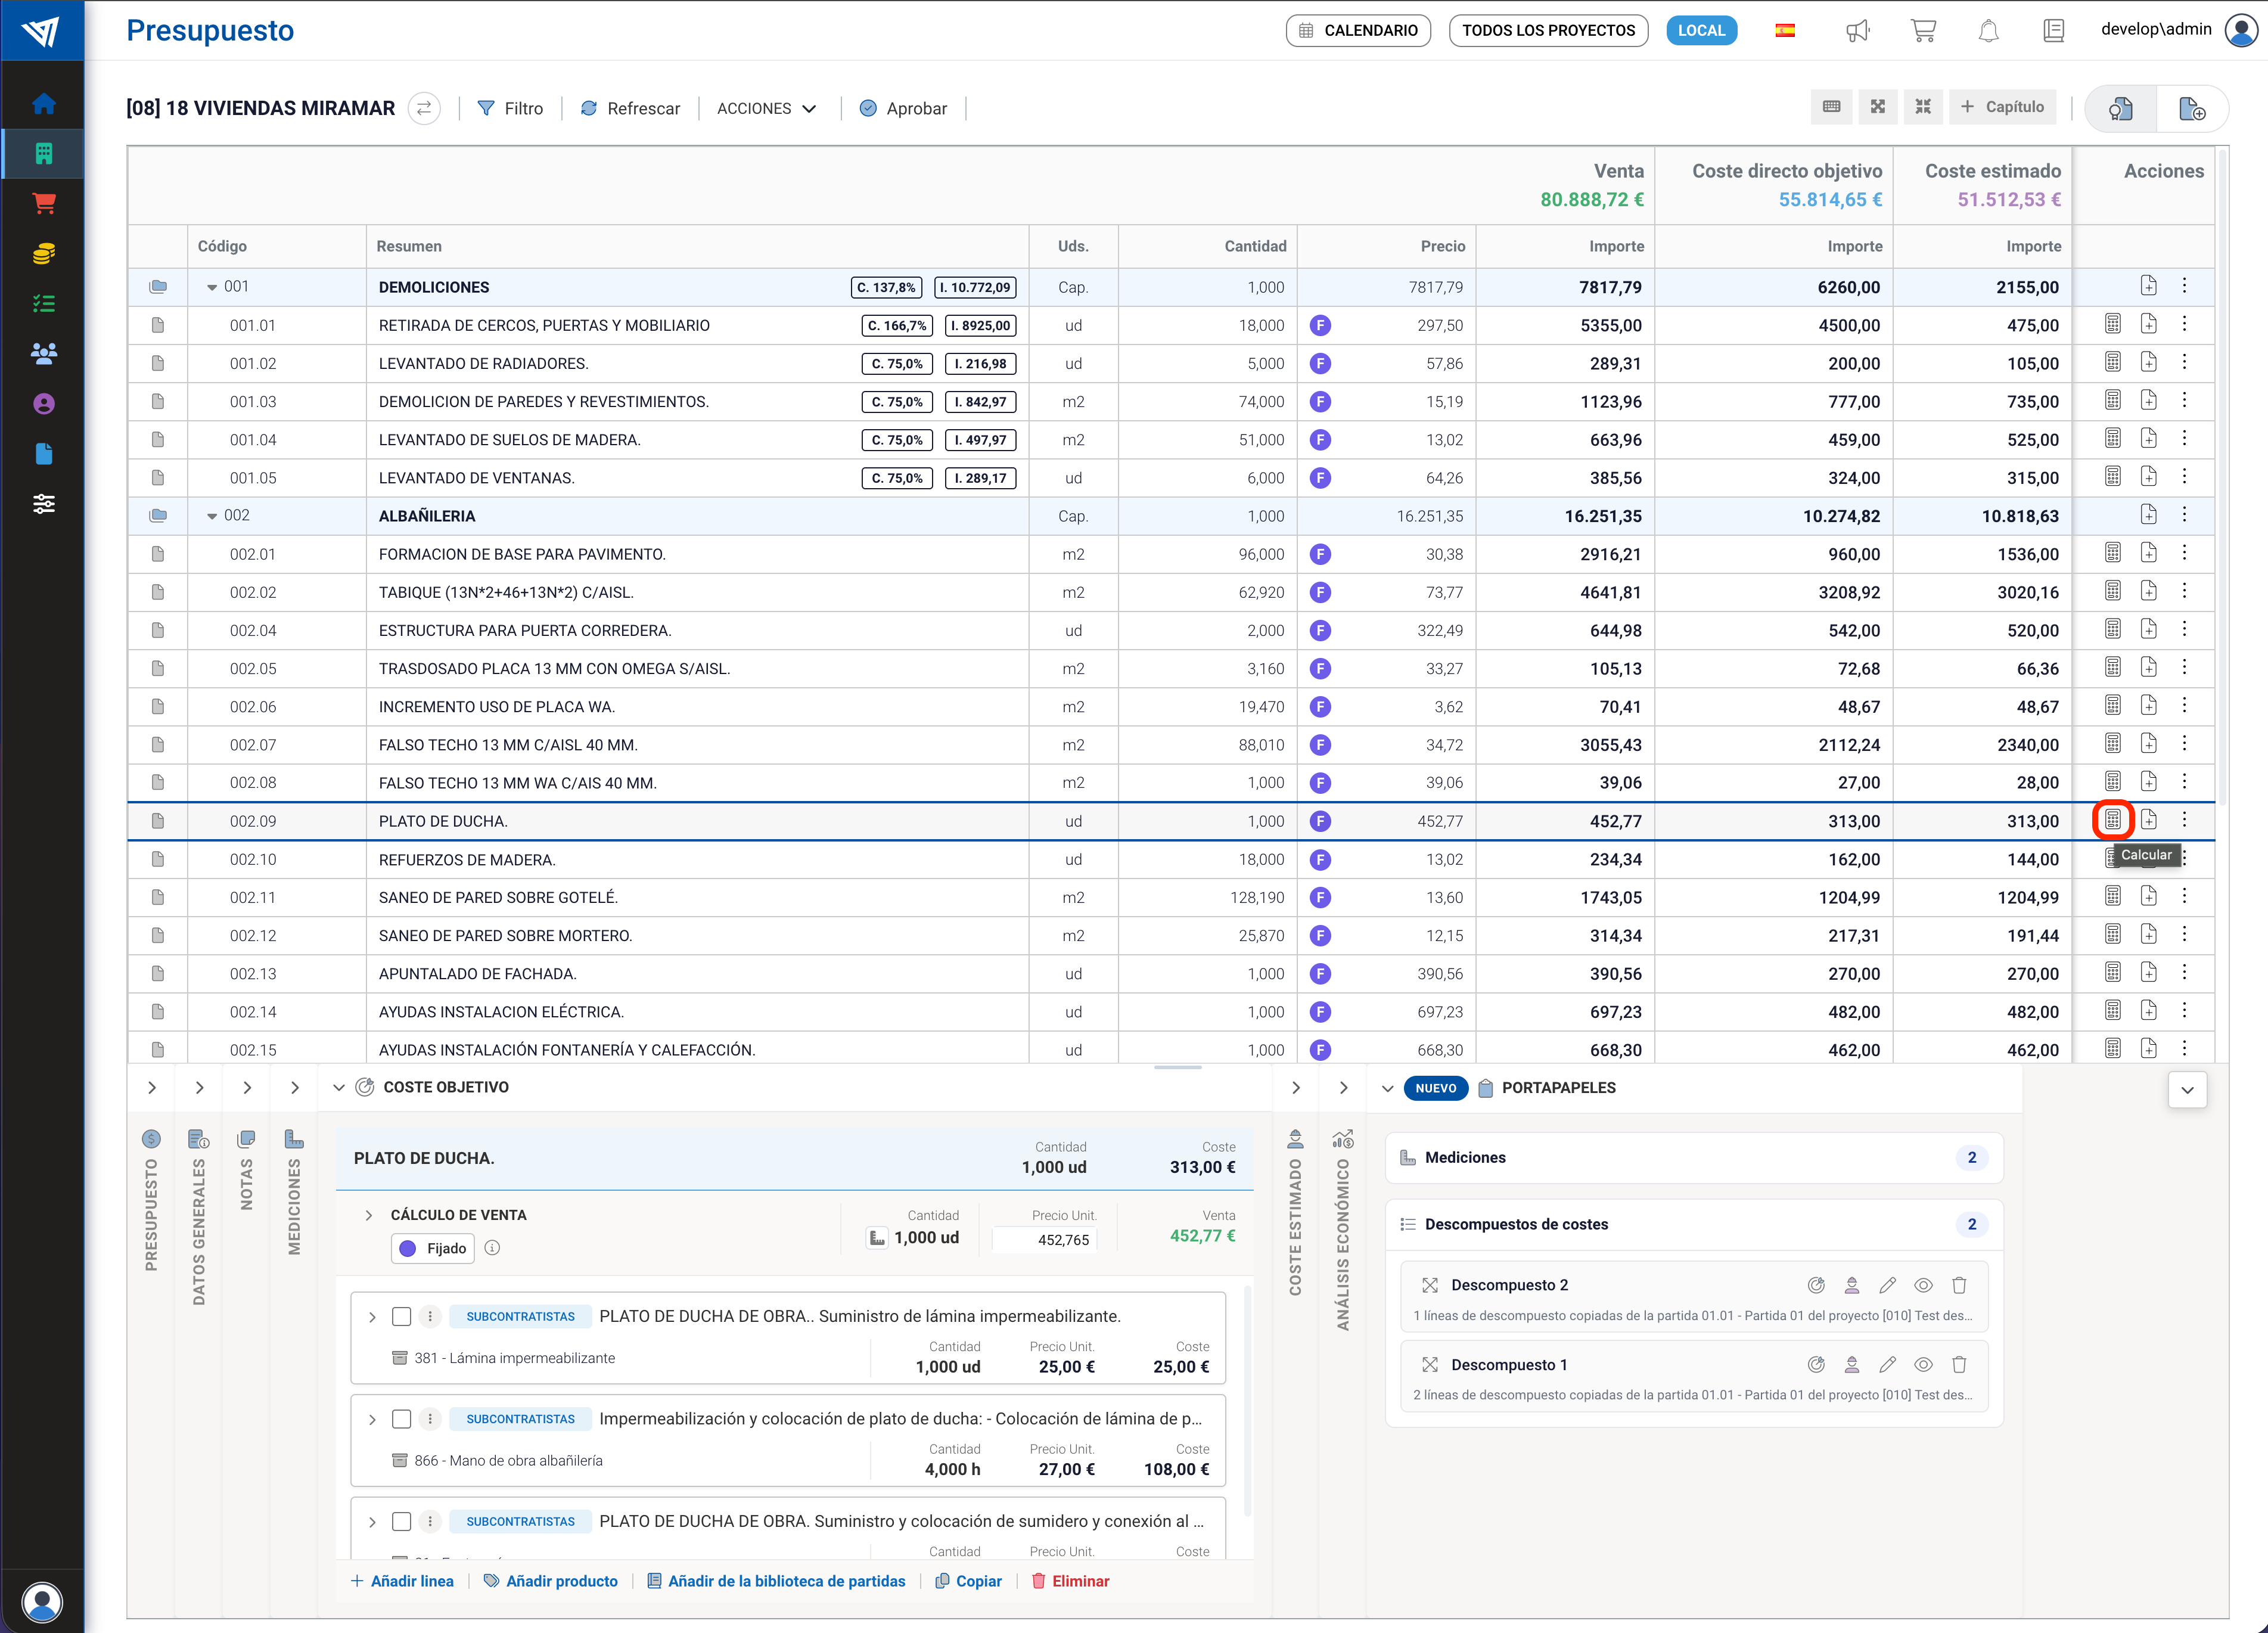Edit Descompuesto 1 with pencil icon
This screenshot has height=1633, width=2268.
[1887, 1365]
